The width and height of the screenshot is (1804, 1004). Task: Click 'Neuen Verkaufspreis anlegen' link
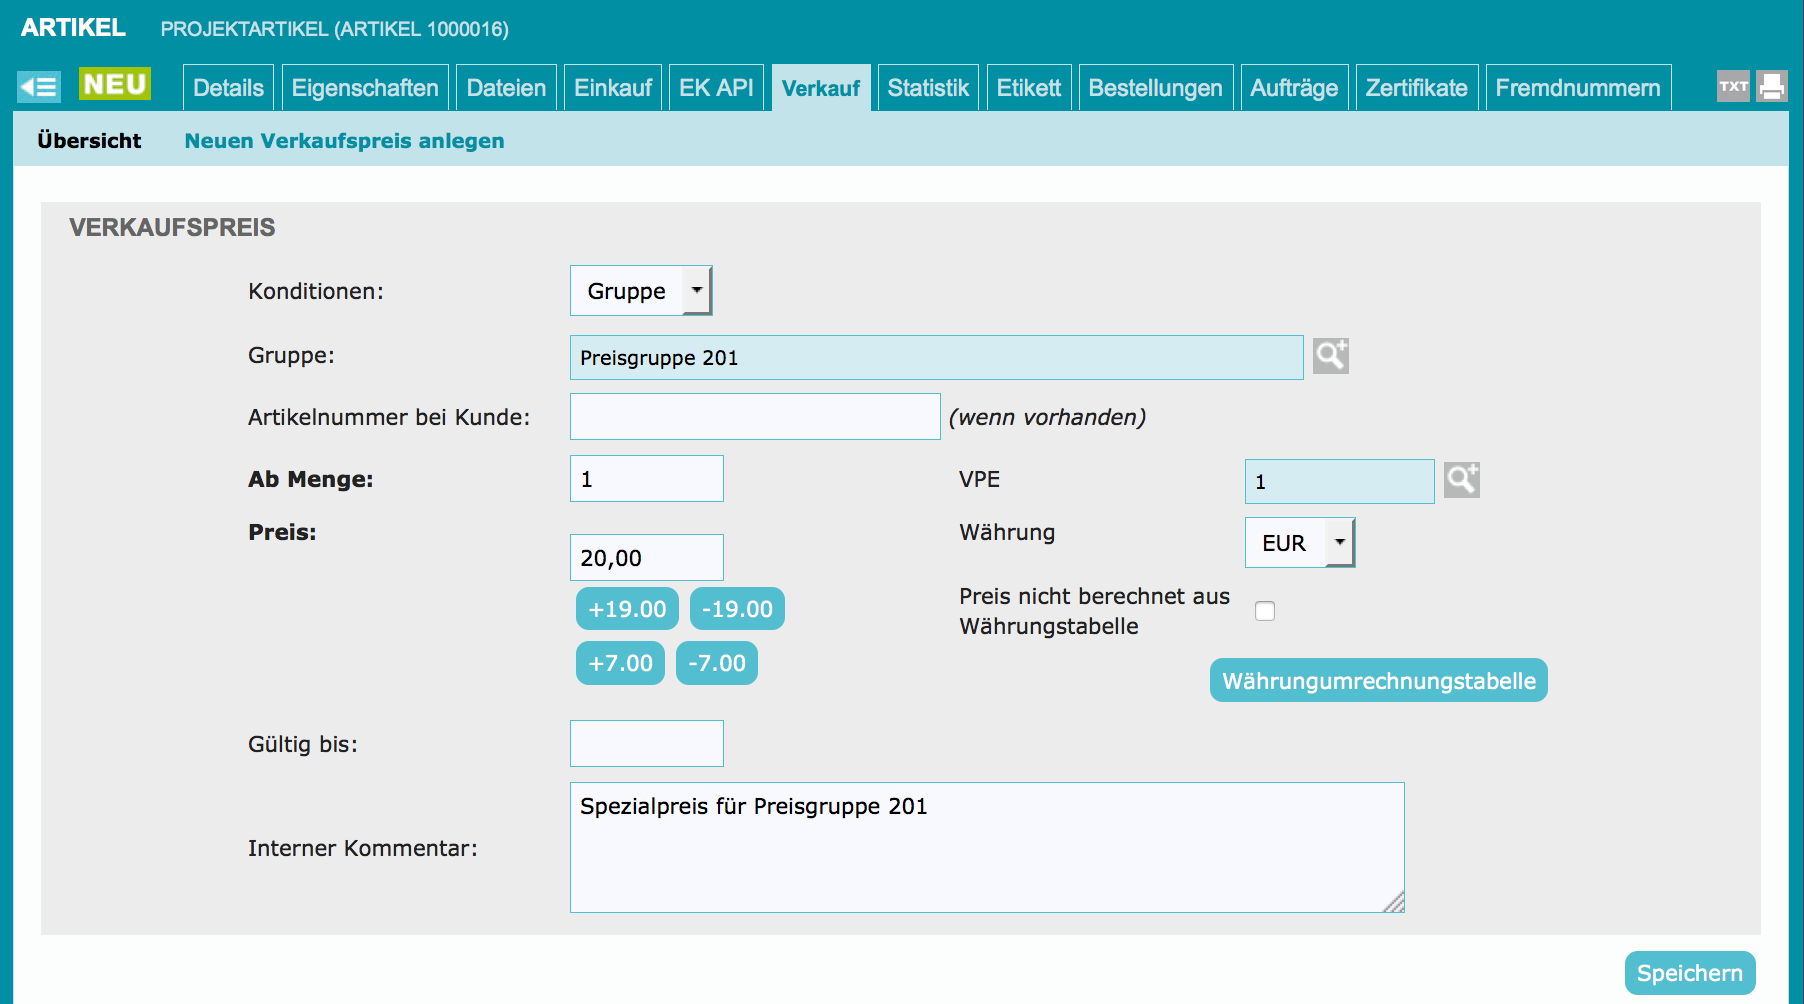coord(344,141)
